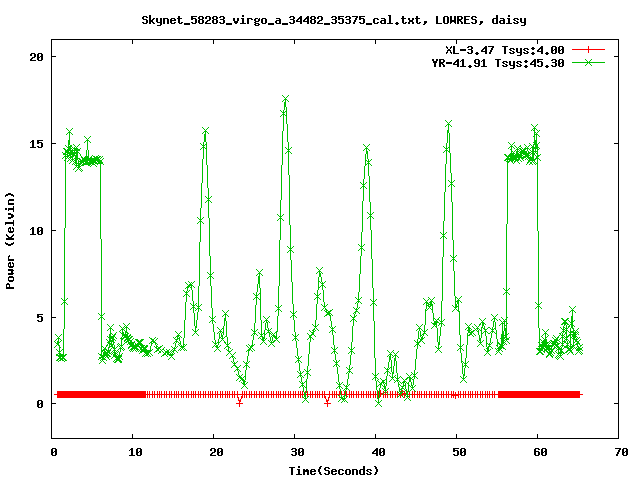This screenshot has width=640, height=480.
Task: Click the y-axis tick label 20
Action: (x=36, y=57)
